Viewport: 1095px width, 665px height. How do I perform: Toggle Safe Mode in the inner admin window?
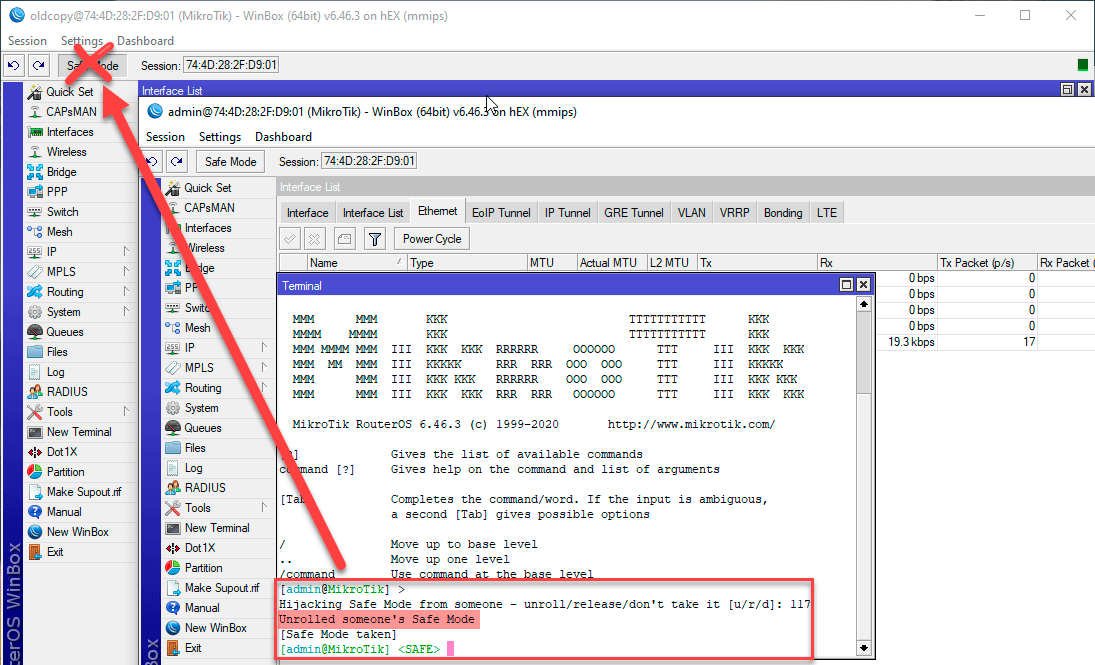tap(230, 161)
